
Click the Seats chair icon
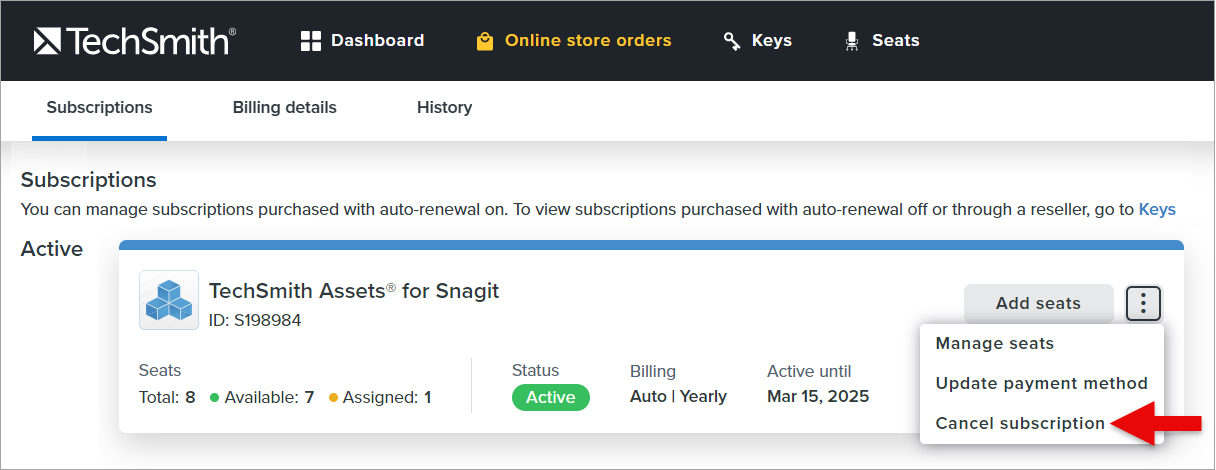coord(852,41)
